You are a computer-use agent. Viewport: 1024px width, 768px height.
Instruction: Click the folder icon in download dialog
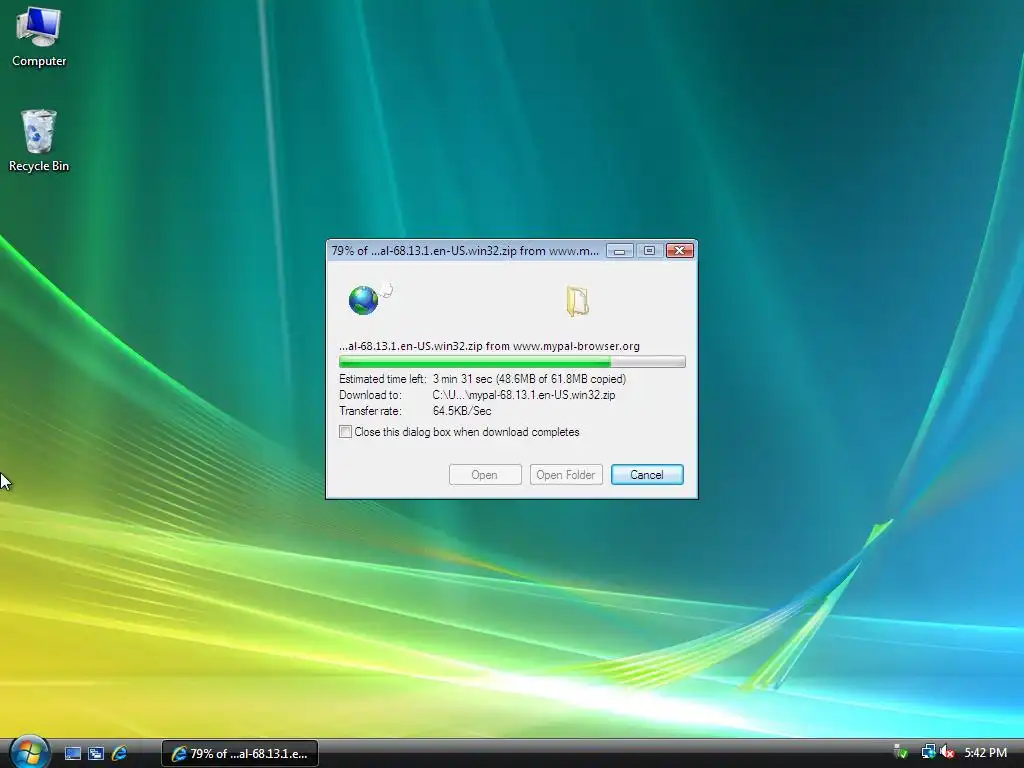[x=577, y=301]
